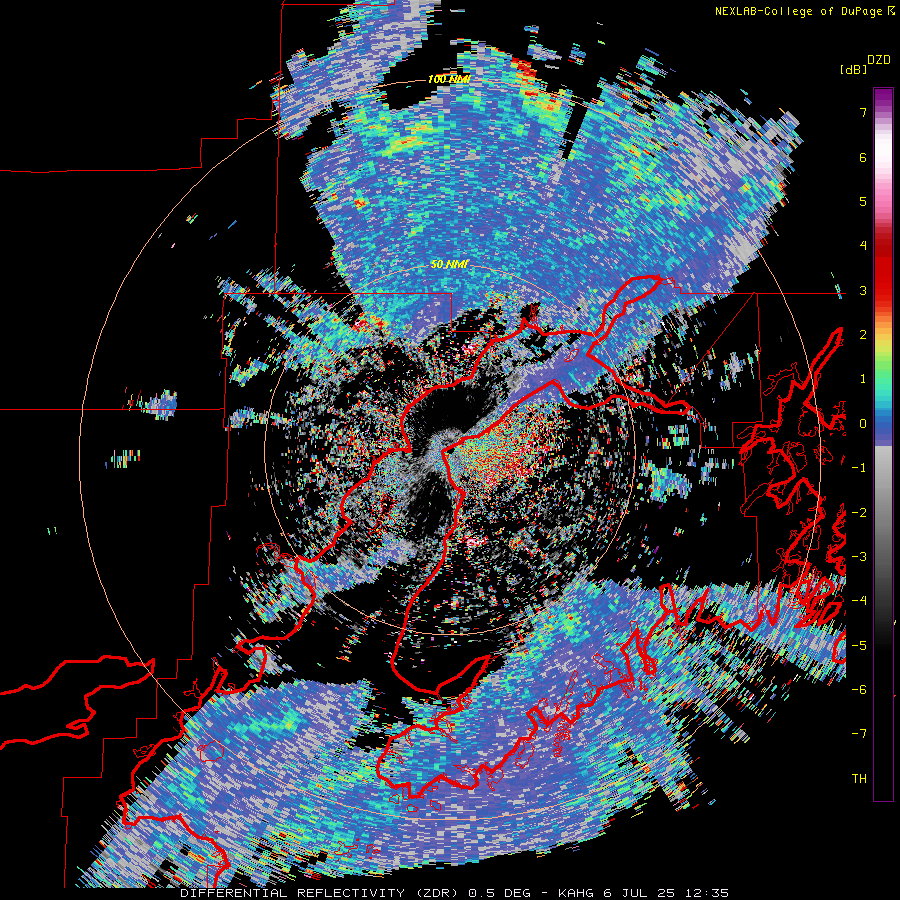Click the 1 value on the color scale
This screenshot has width=900, height=900.
pos(863,379)
